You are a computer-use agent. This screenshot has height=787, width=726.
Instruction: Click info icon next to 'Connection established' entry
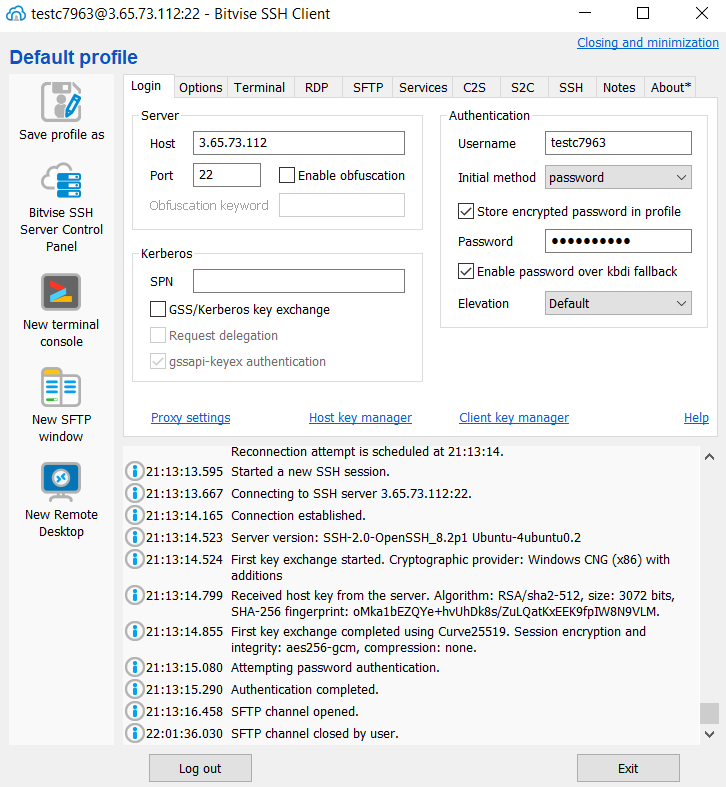pyautogui.click(x=134, y=515)
